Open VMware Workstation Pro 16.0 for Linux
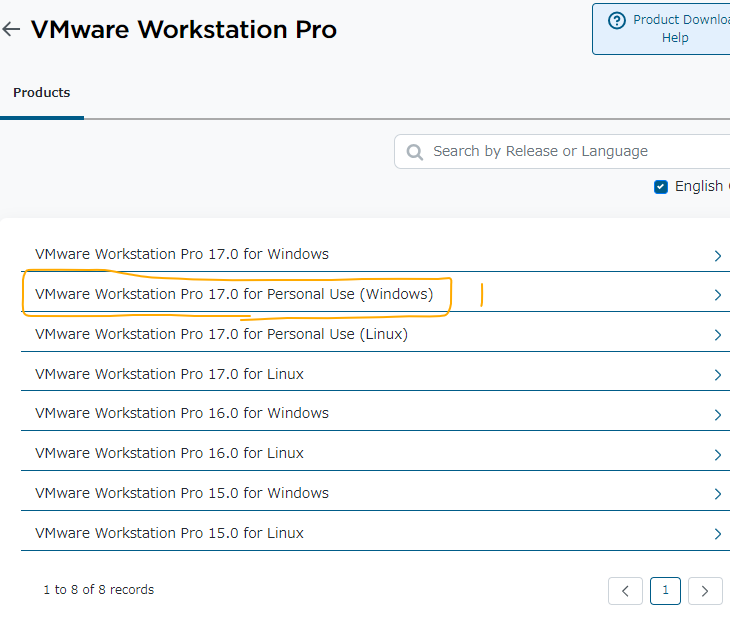 pyautogui.click(x=169, y=453)
